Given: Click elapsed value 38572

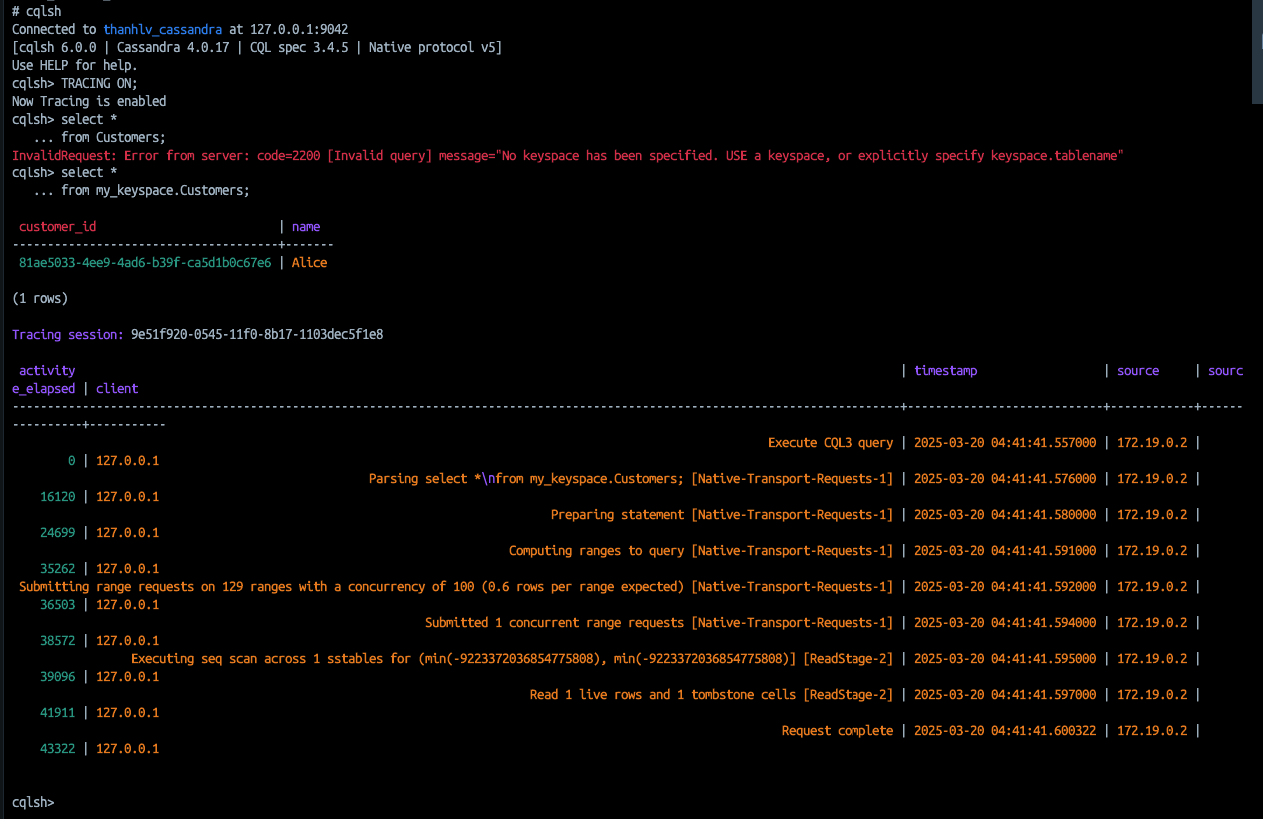Looking at the screenshot, I should 58,642.
